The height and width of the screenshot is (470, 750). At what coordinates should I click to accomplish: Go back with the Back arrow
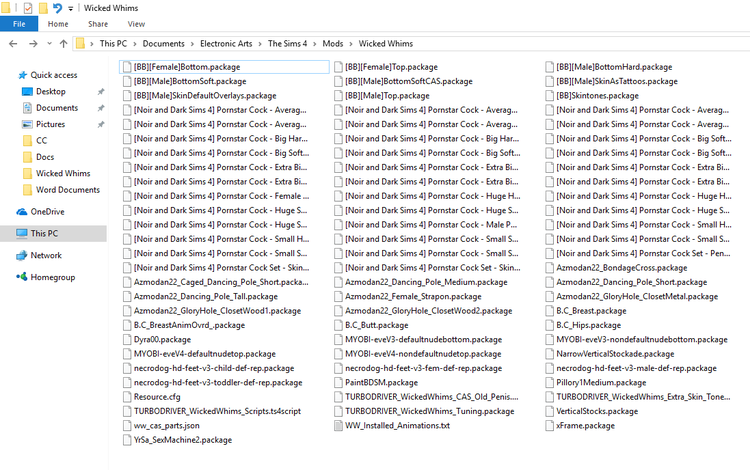point(13,44)
